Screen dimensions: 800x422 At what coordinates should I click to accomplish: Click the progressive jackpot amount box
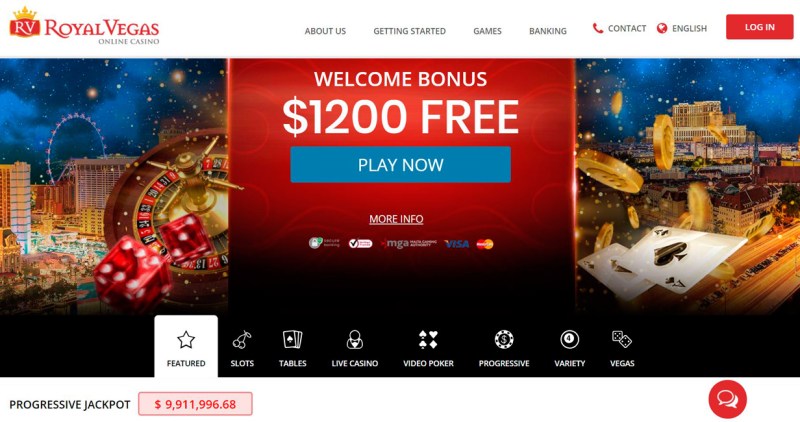coord(195,404)
